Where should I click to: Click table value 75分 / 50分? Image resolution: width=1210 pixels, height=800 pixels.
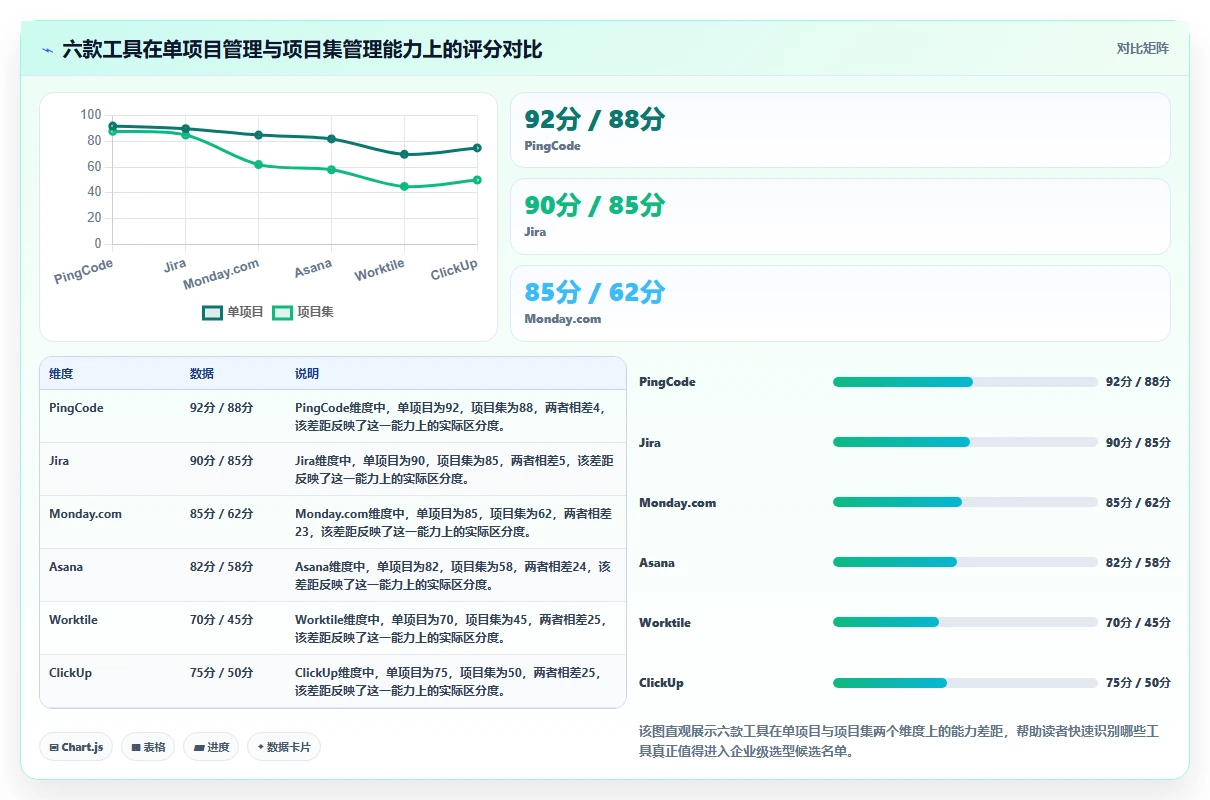click(221, 673)
